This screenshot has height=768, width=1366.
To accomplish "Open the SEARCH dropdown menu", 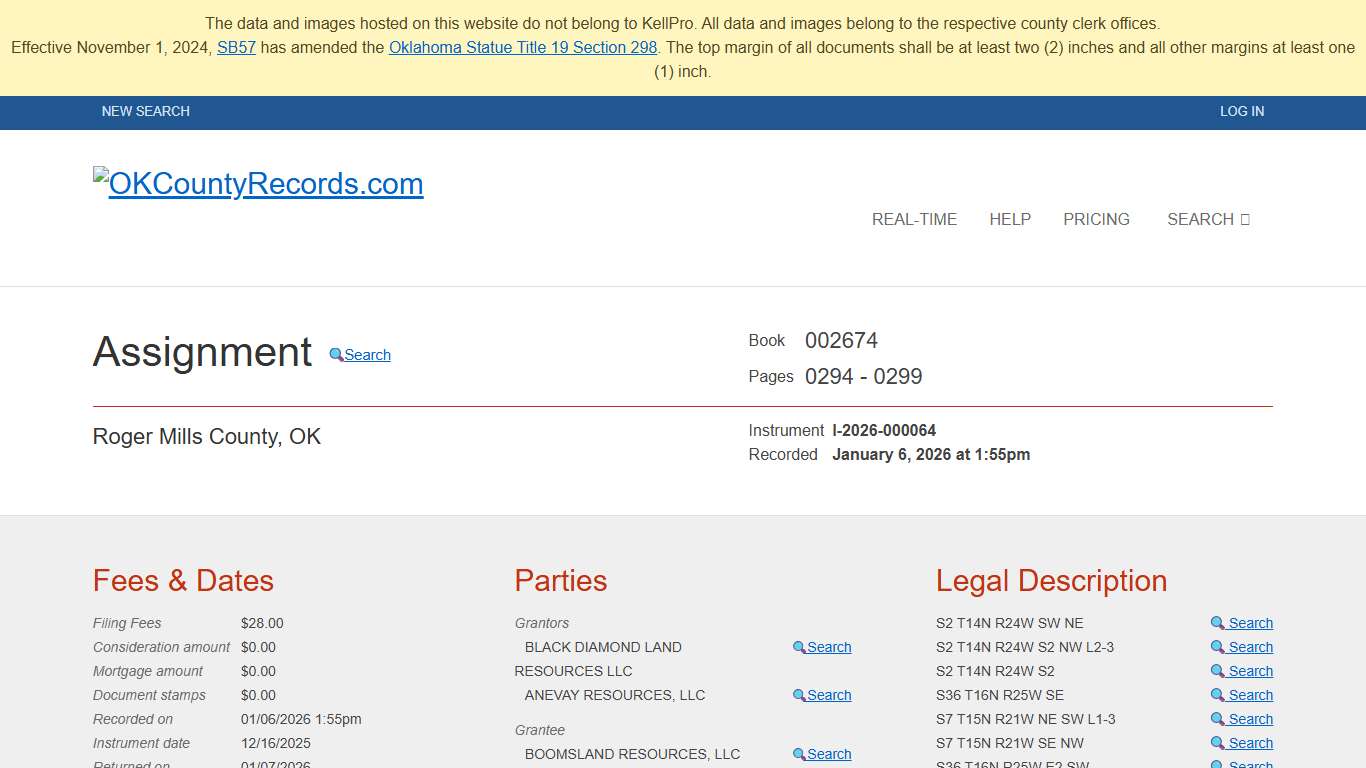I will [x=1208, y=219].
